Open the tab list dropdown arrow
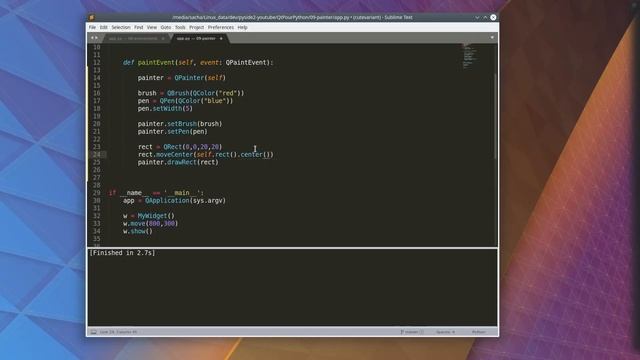Viewport: 640px width, 360px height. point(492,38)
